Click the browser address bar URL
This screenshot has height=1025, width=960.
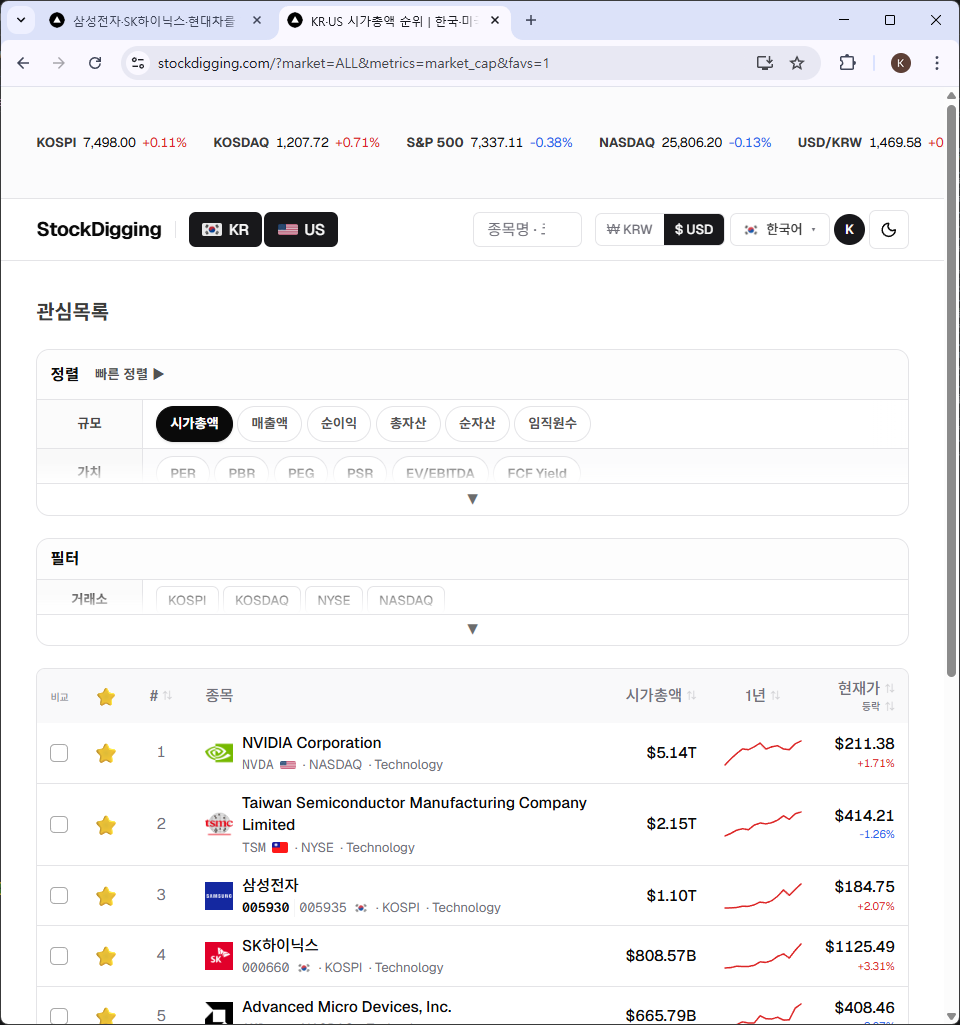click(353, 63)
